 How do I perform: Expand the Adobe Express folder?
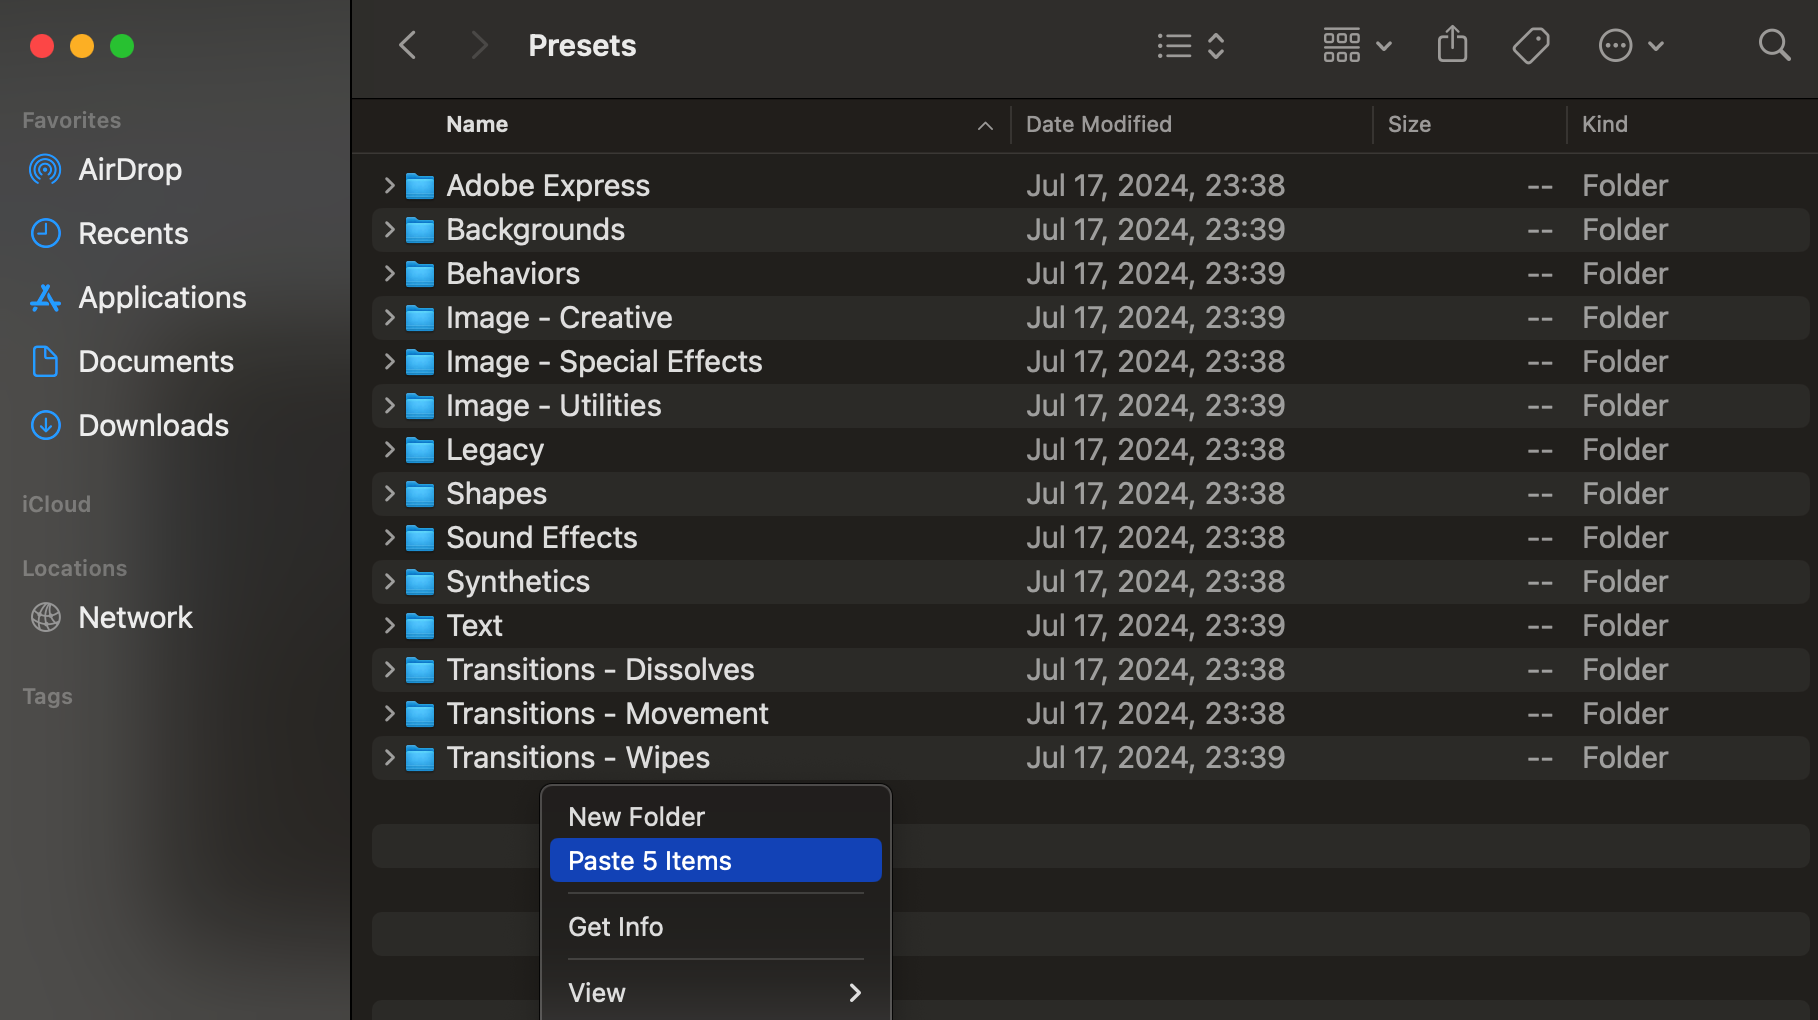(x=390, y=186)
